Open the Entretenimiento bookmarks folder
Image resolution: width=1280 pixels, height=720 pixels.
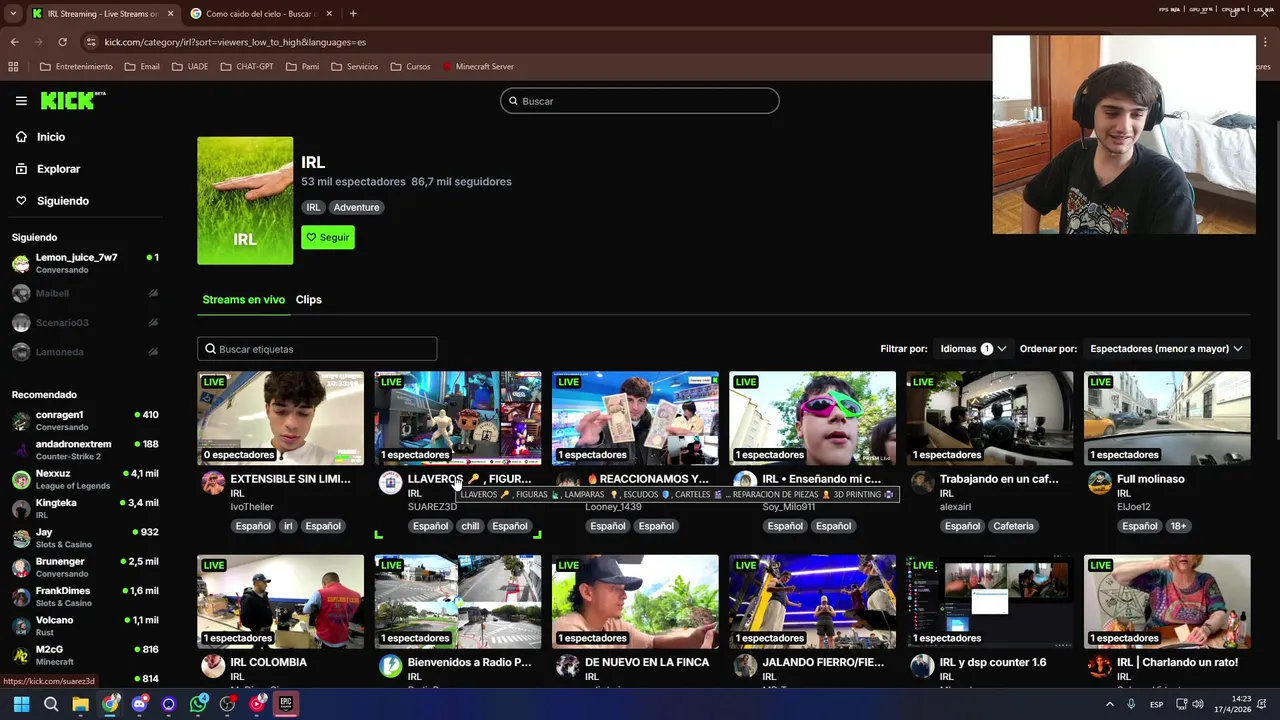(x=76, y=67)
